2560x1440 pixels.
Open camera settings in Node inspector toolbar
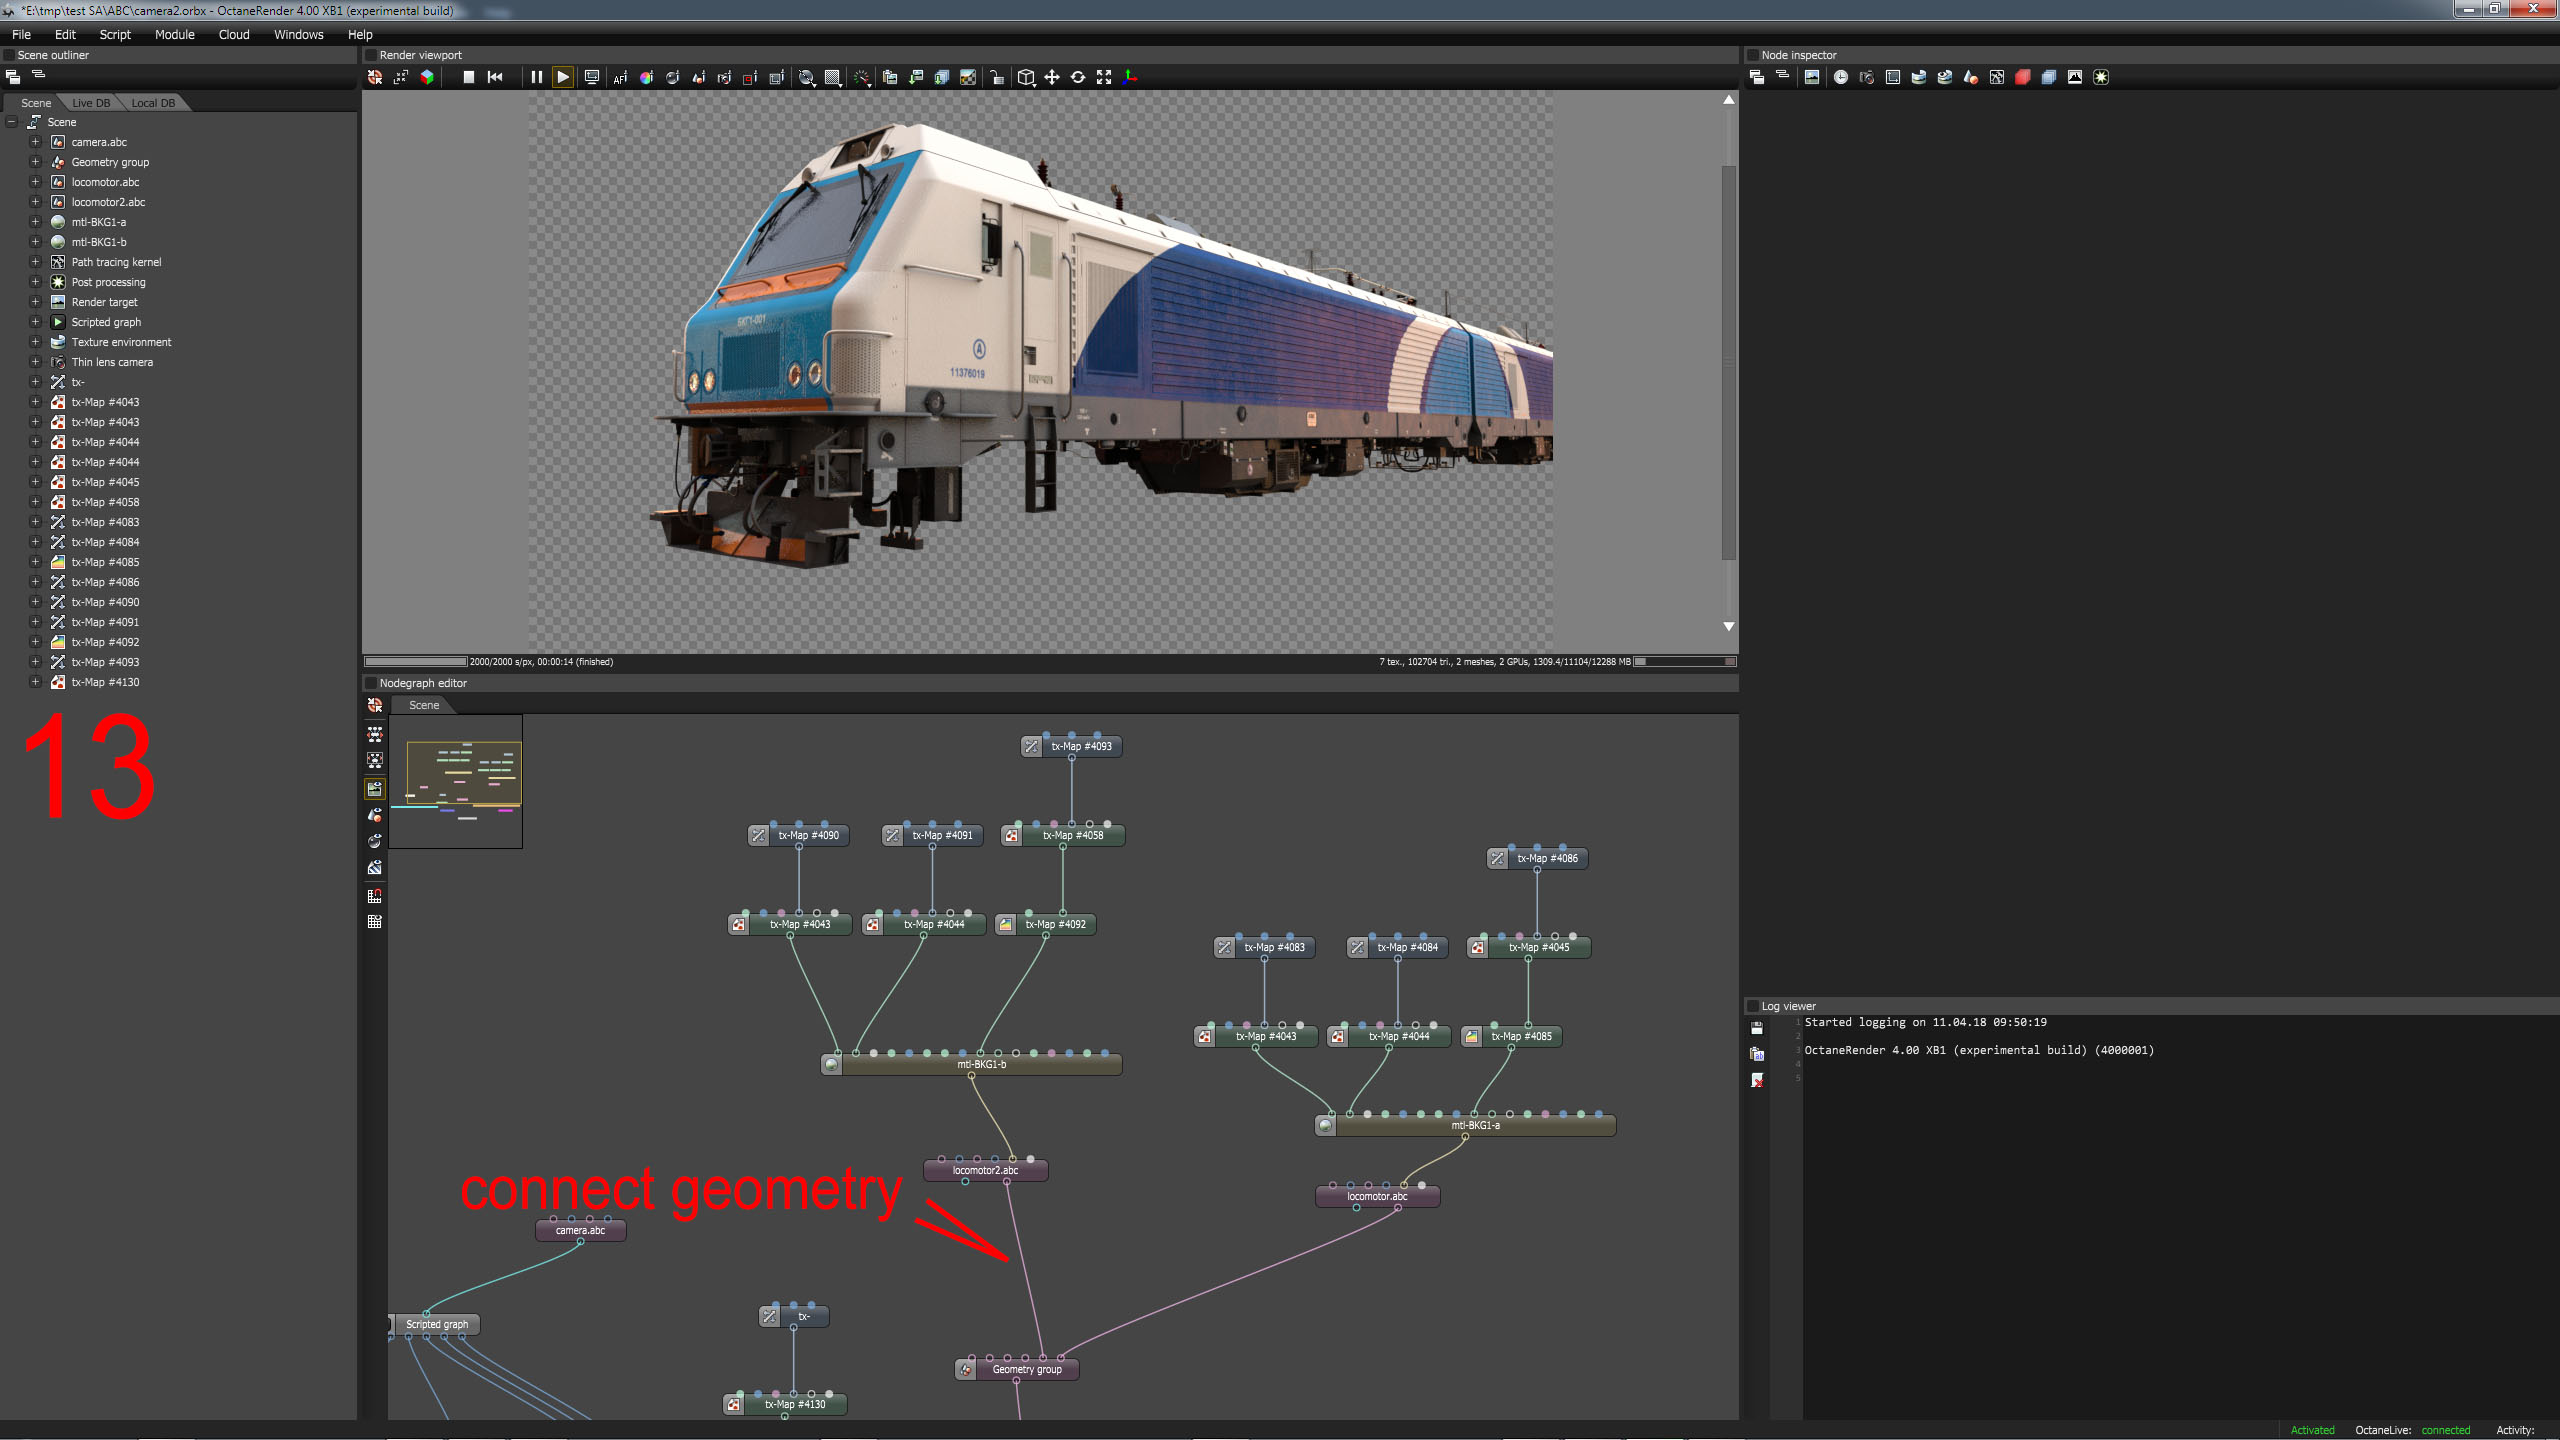[x=1866, y=77]
